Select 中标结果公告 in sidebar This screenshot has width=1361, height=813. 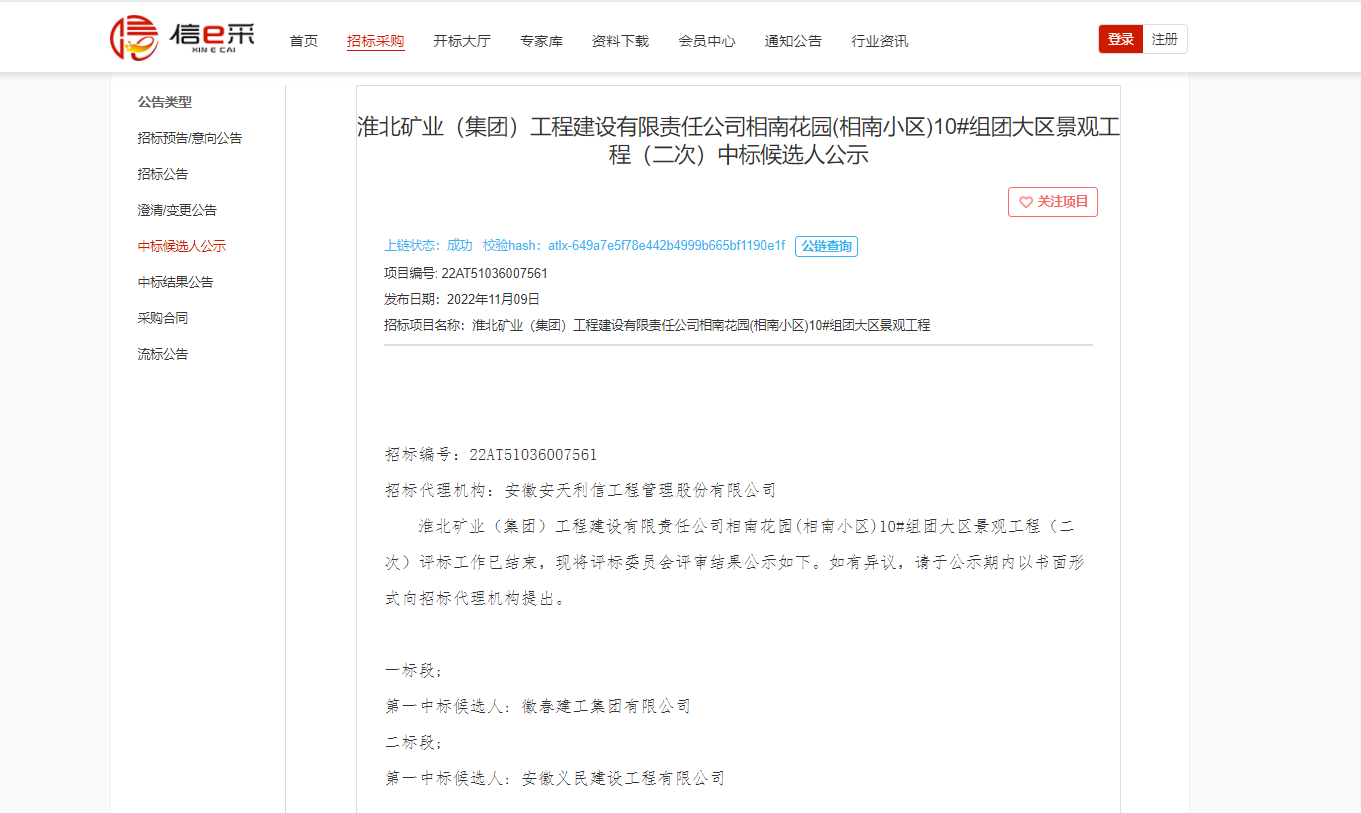pos(175,282)
